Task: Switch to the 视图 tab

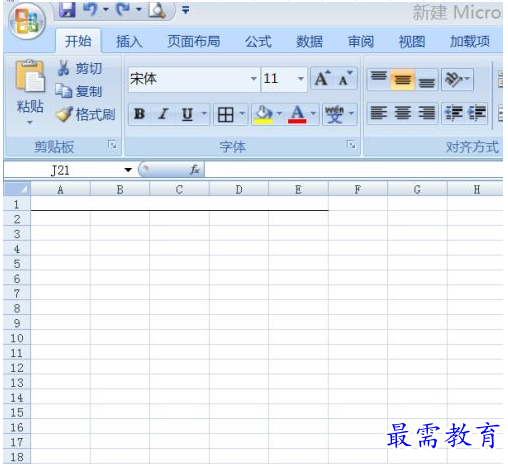Action: click(x=412, y=42)
